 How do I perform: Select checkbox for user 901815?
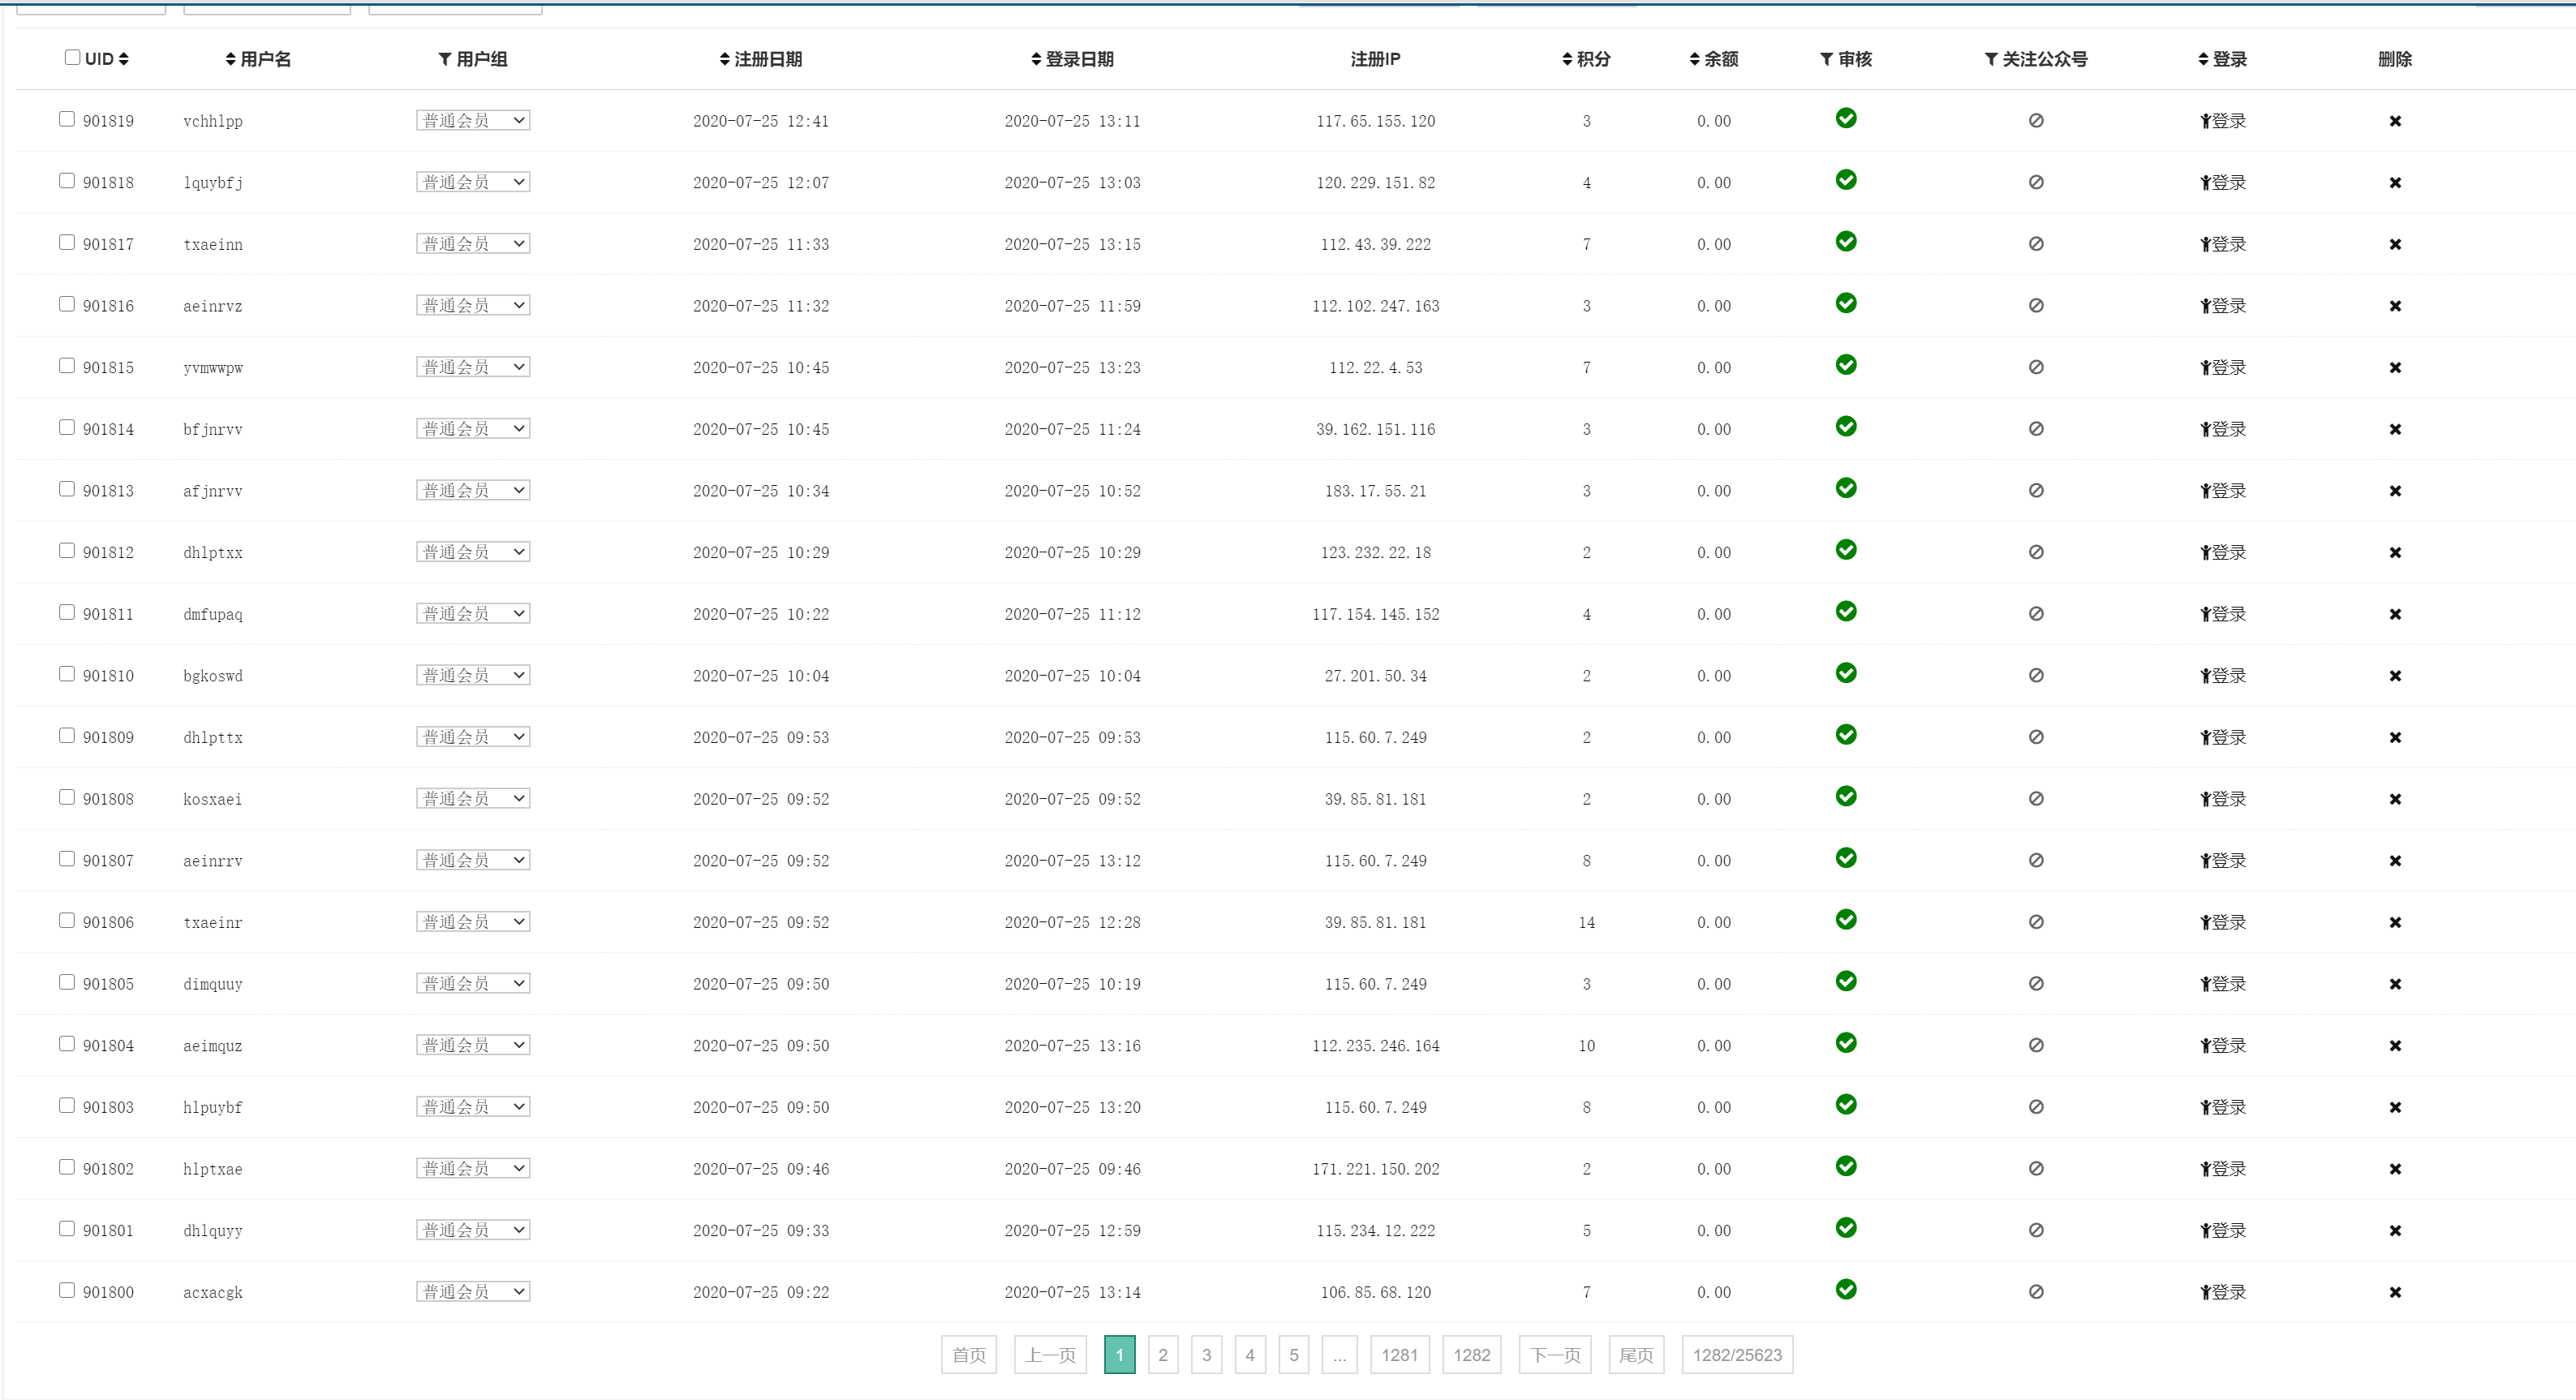(67, 366)
